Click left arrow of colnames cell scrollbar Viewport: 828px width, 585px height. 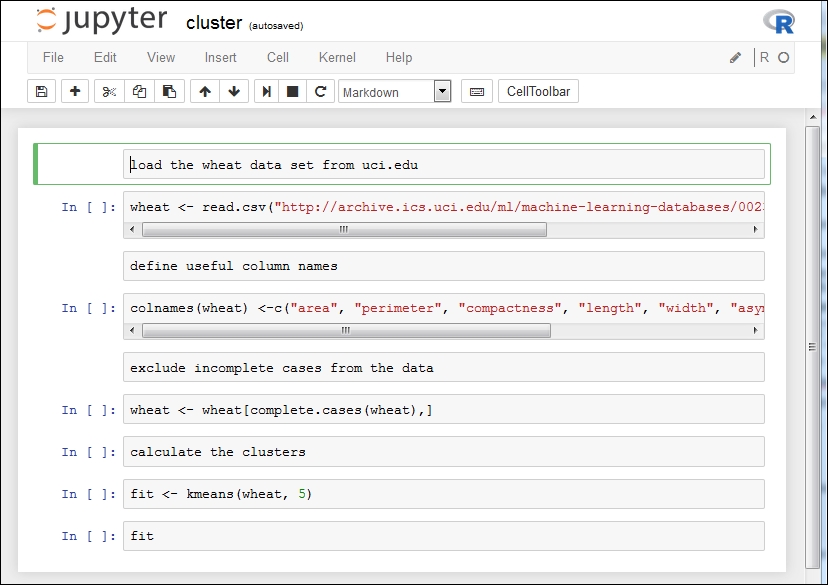click(x=132, y=331)
